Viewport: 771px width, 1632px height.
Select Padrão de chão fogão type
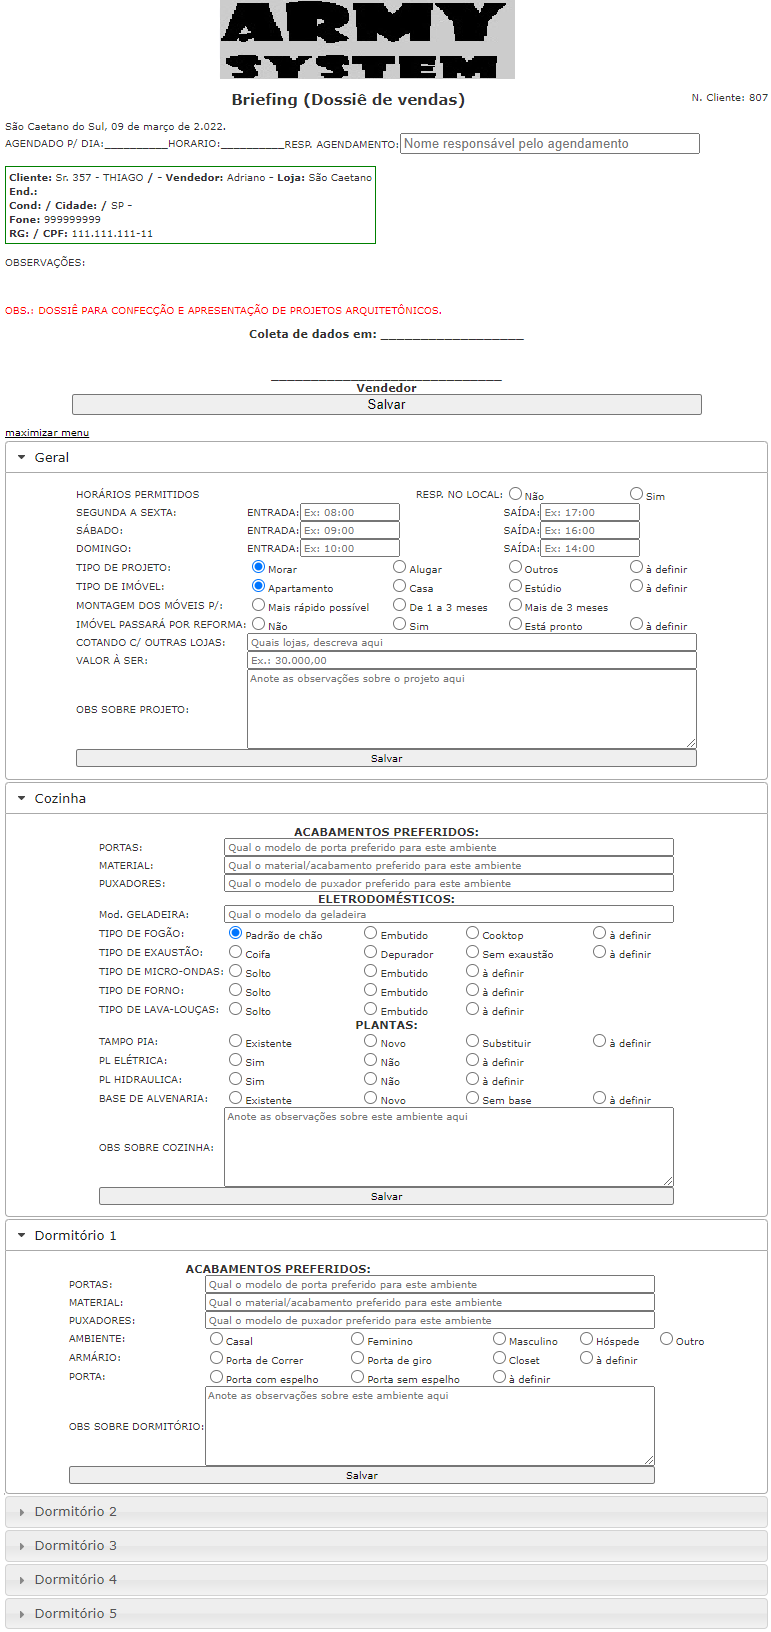tap(236, 932)
